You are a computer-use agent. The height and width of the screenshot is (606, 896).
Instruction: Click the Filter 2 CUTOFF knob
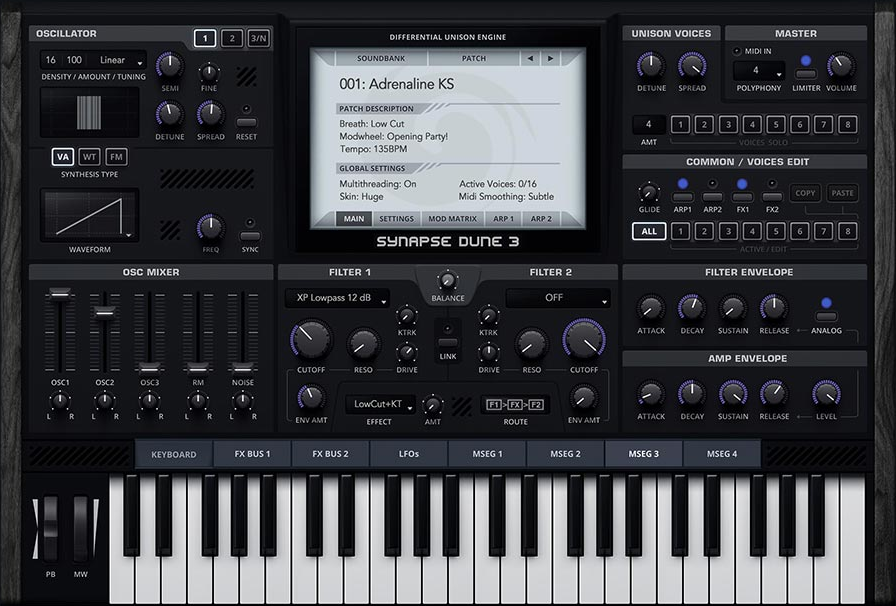tap(583, 340)
